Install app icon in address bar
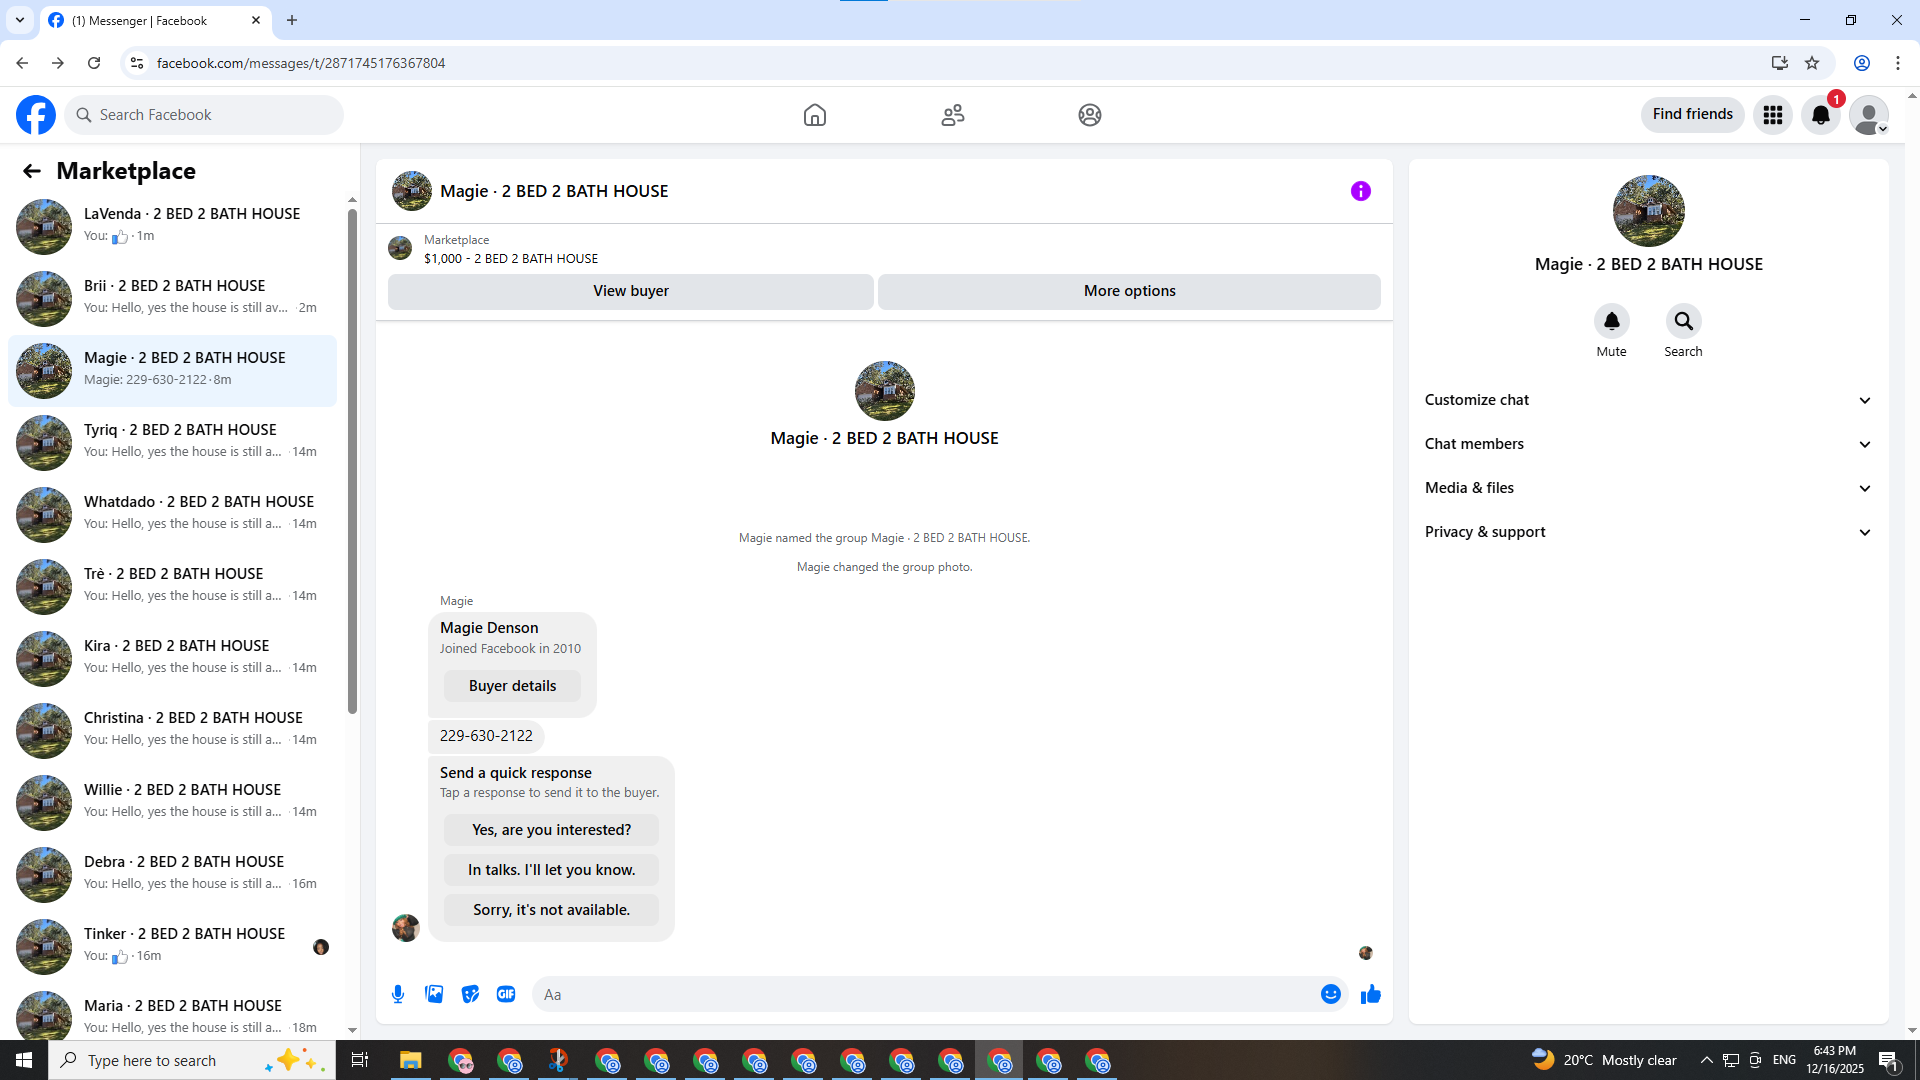This screenshot has width=1920, height=1080. point(1780,63)
